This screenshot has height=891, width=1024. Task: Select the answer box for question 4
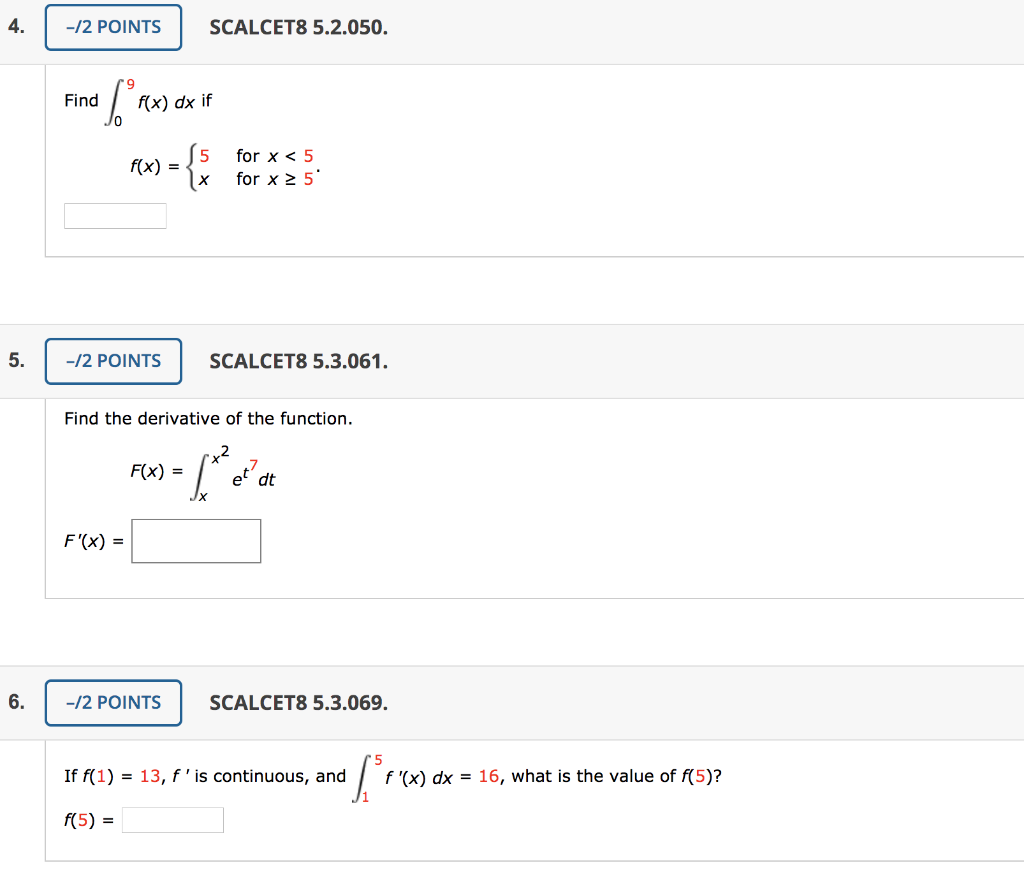pyautogui.click(x=114, y=215)
